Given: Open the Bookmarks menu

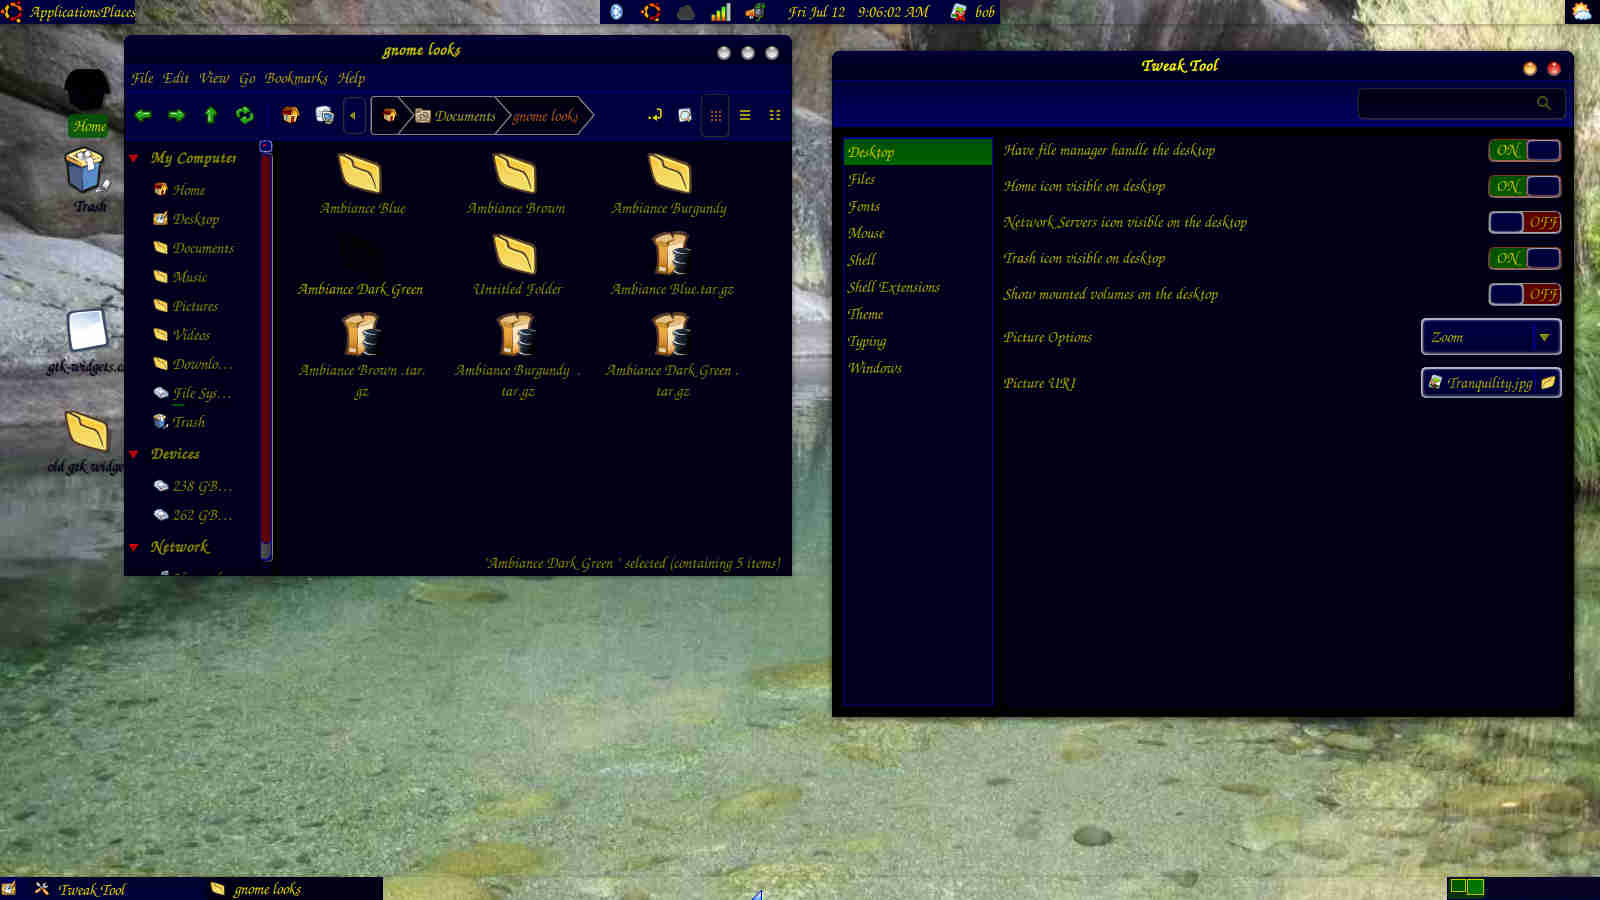Looking at the screenshot, I should coord(296,78).
